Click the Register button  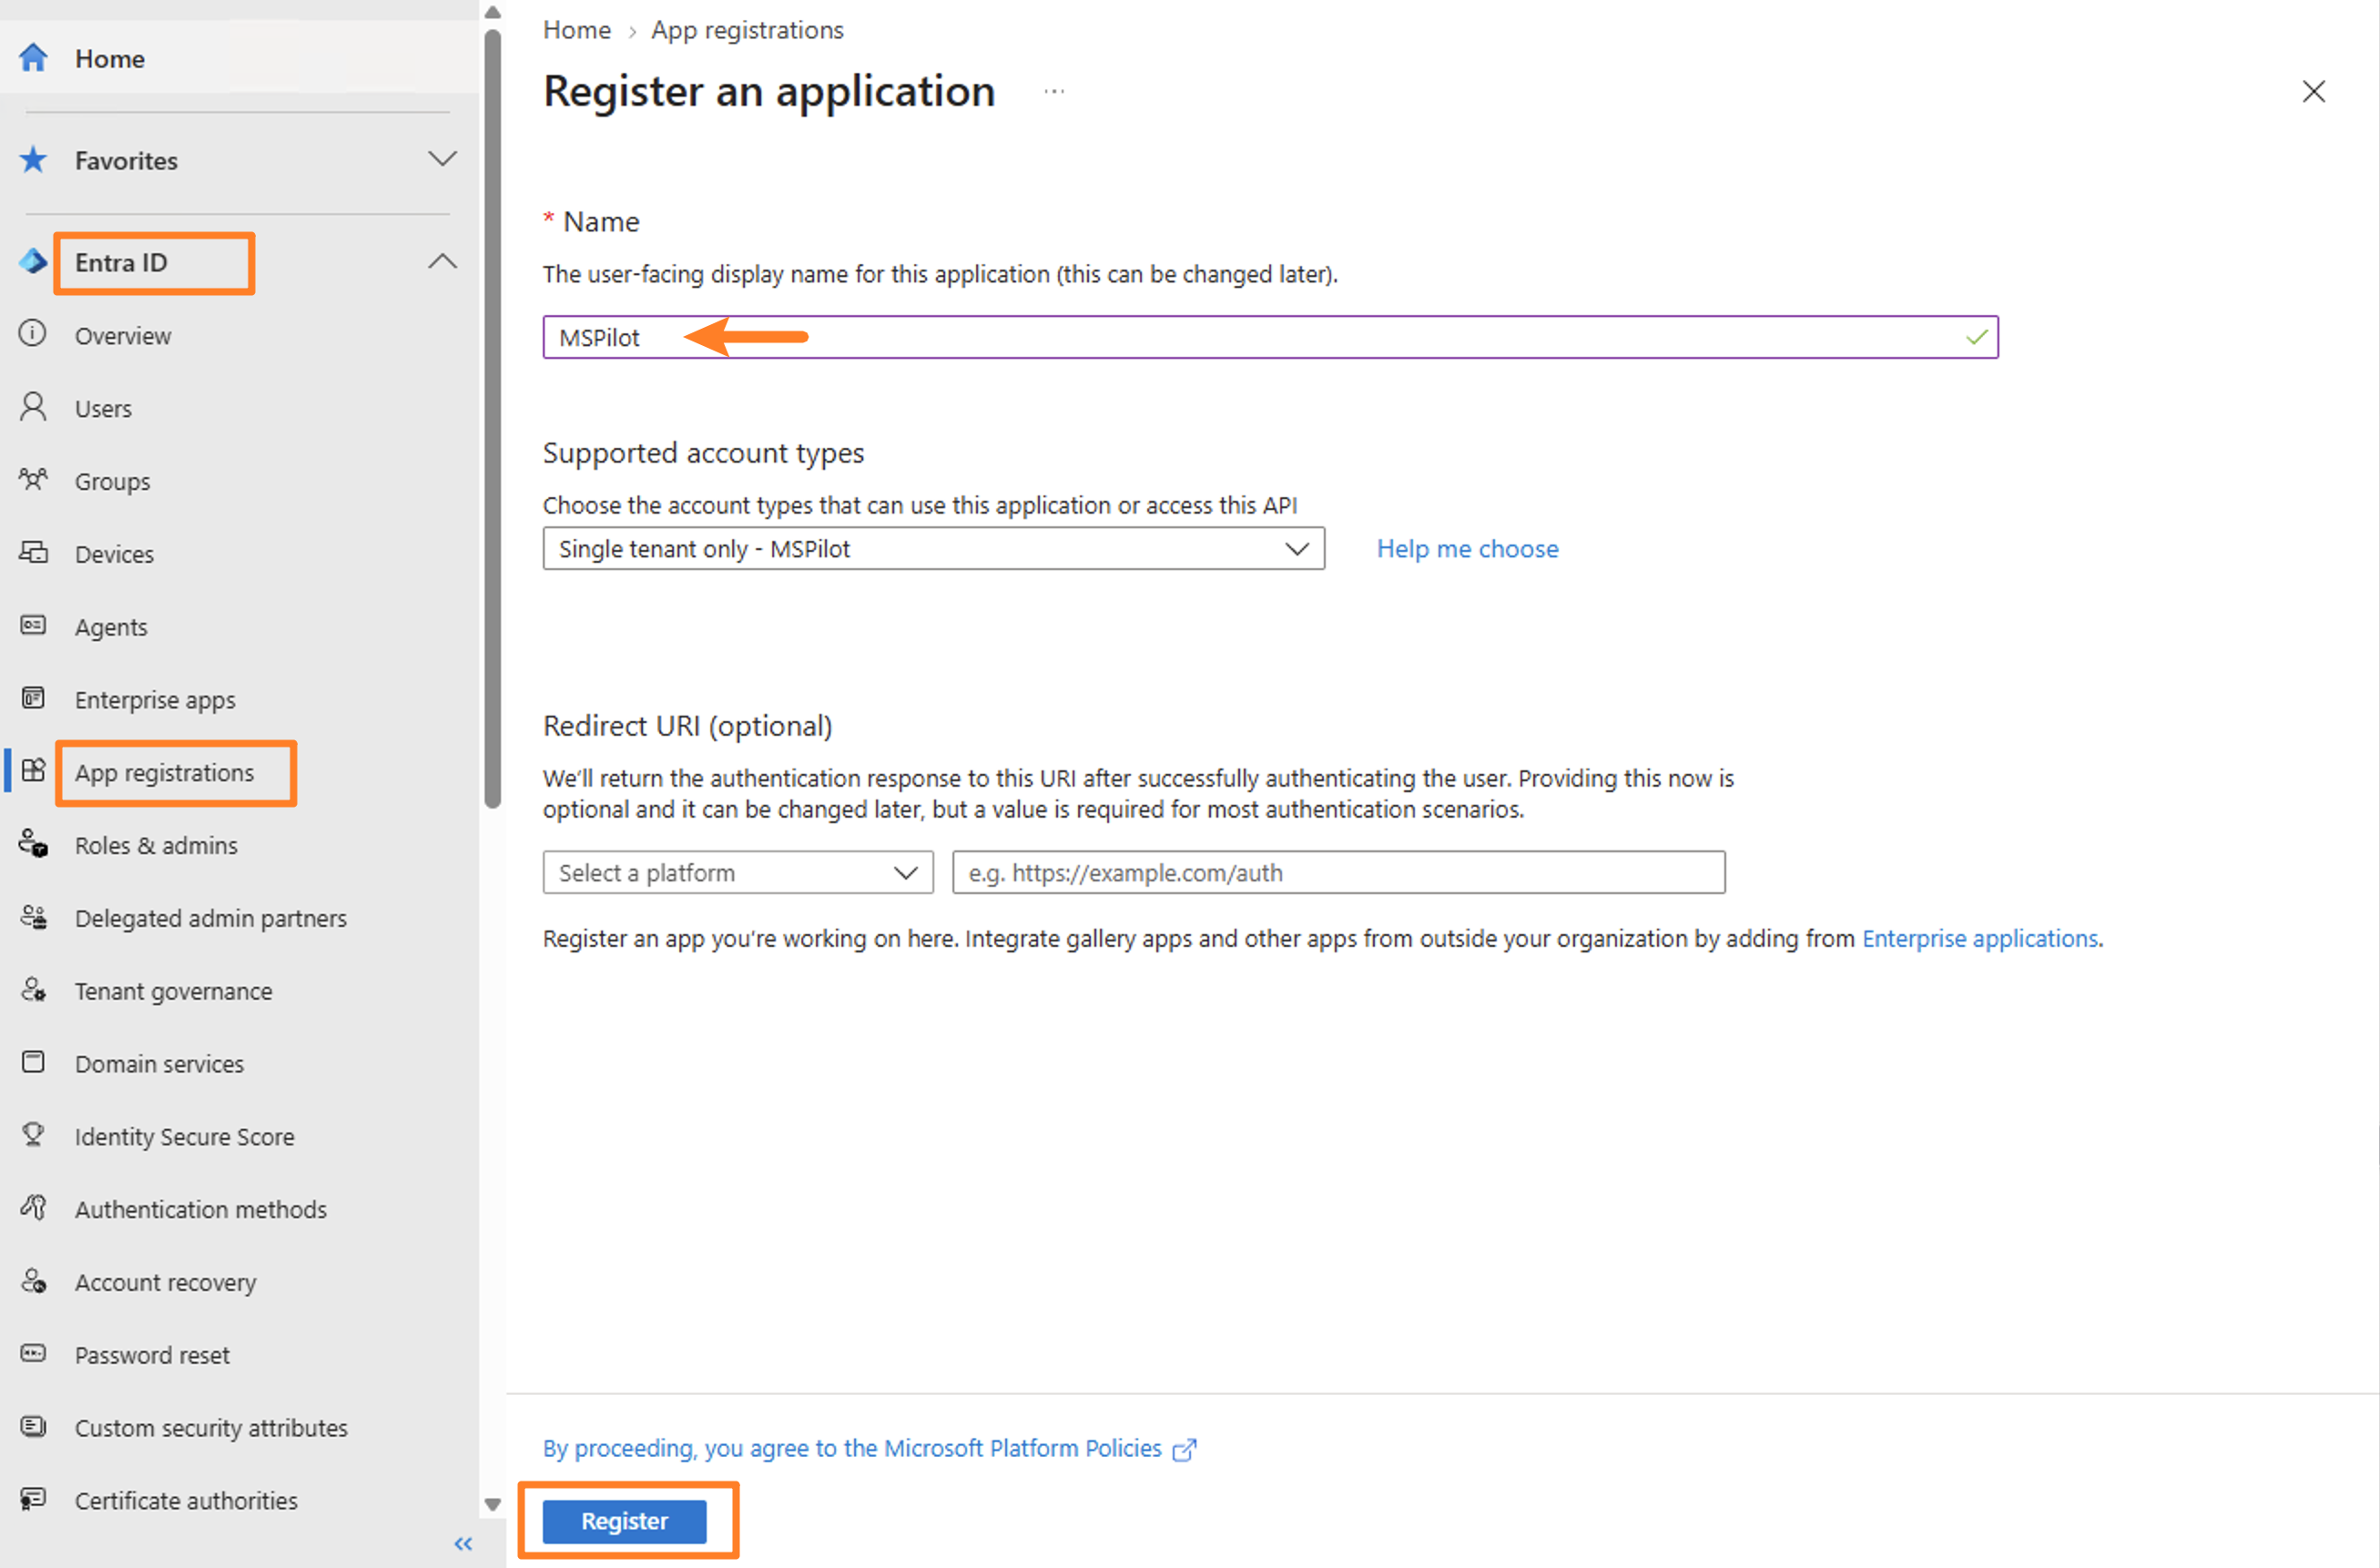click(624, 1522)
